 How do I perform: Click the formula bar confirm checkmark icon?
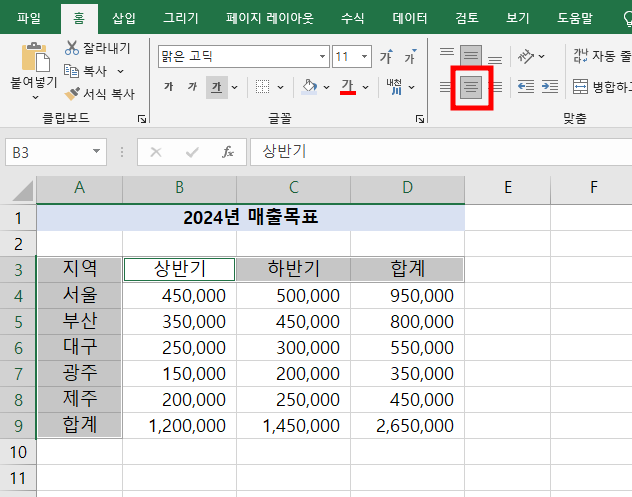[192, 152]
